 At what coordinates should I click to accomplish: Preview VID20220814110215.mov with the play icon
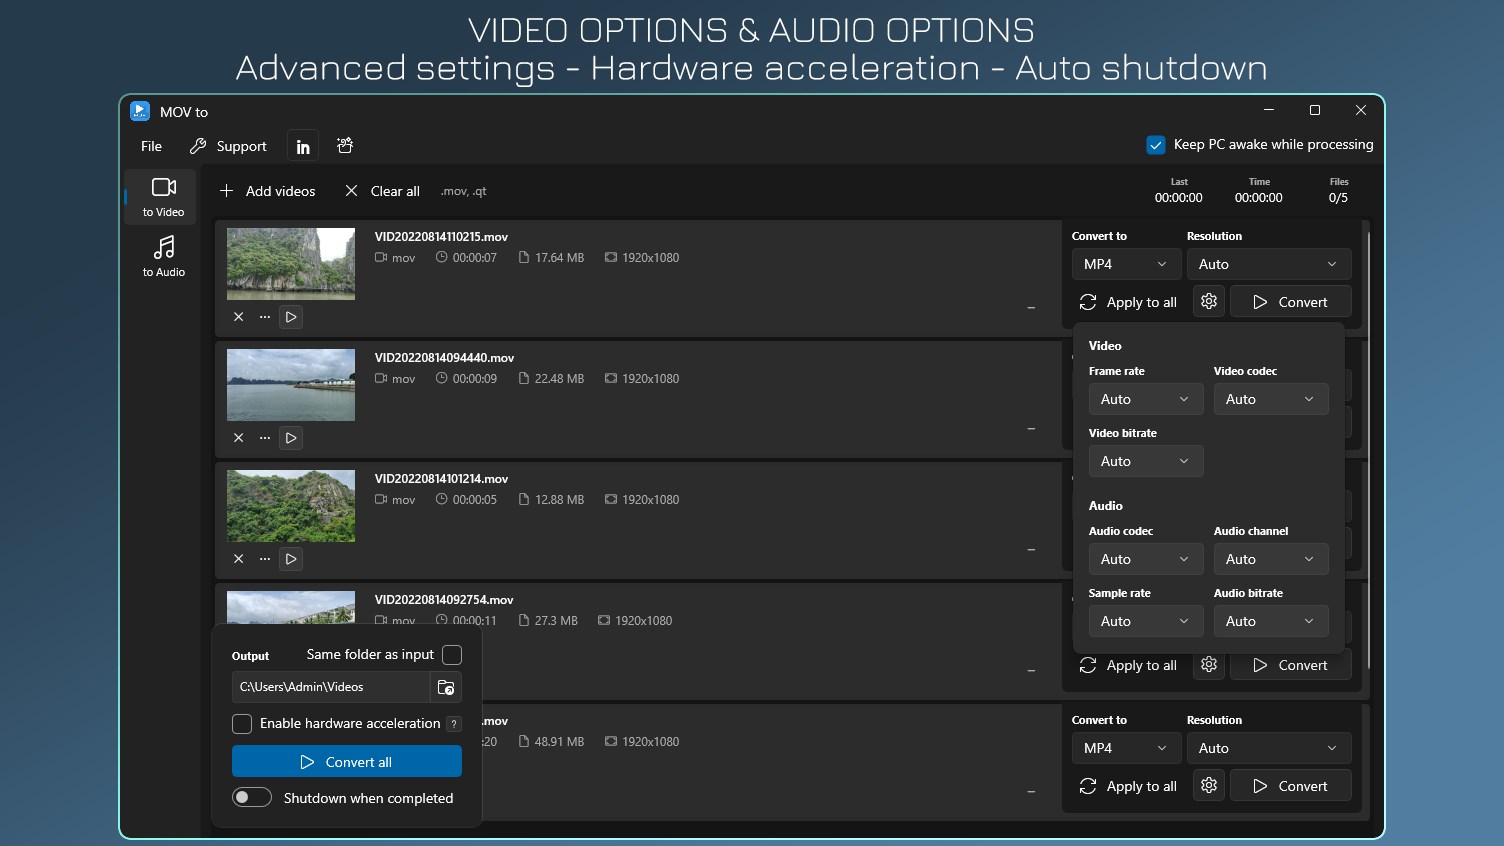290,317
